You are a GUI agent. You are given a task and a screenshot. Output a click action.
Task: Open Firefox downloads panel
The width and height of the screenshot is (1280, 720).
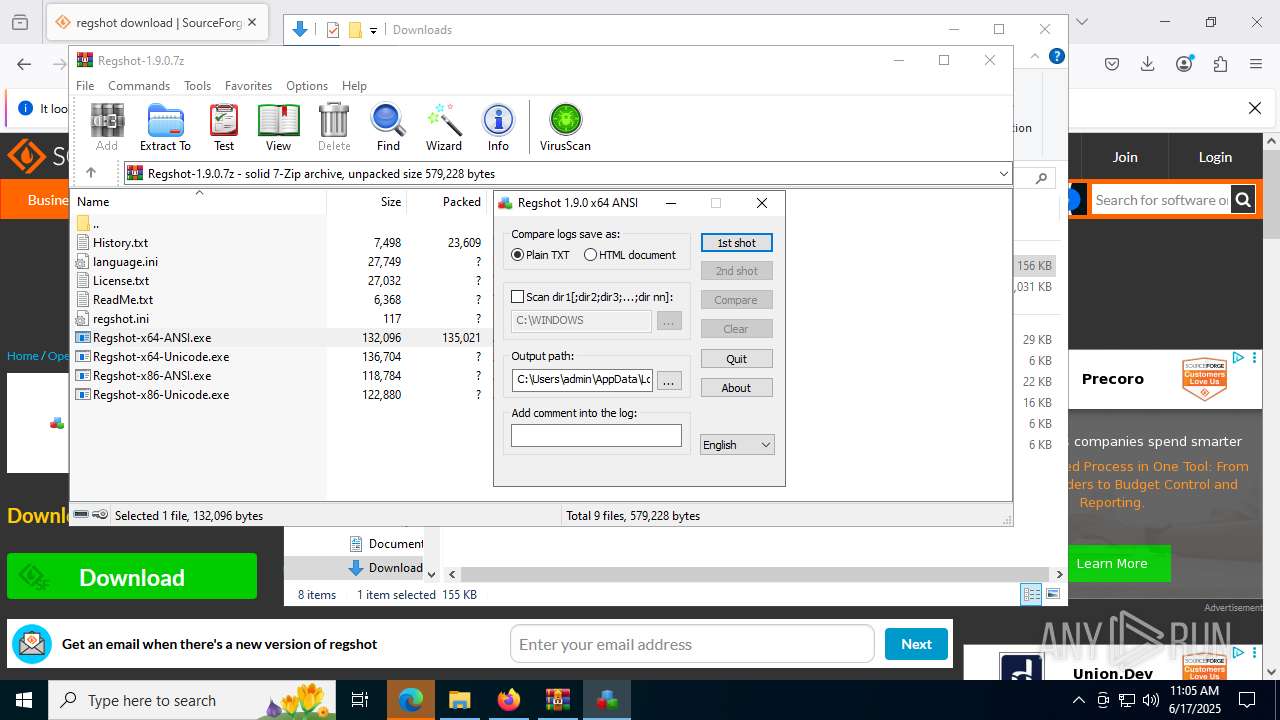[1148, 64]
